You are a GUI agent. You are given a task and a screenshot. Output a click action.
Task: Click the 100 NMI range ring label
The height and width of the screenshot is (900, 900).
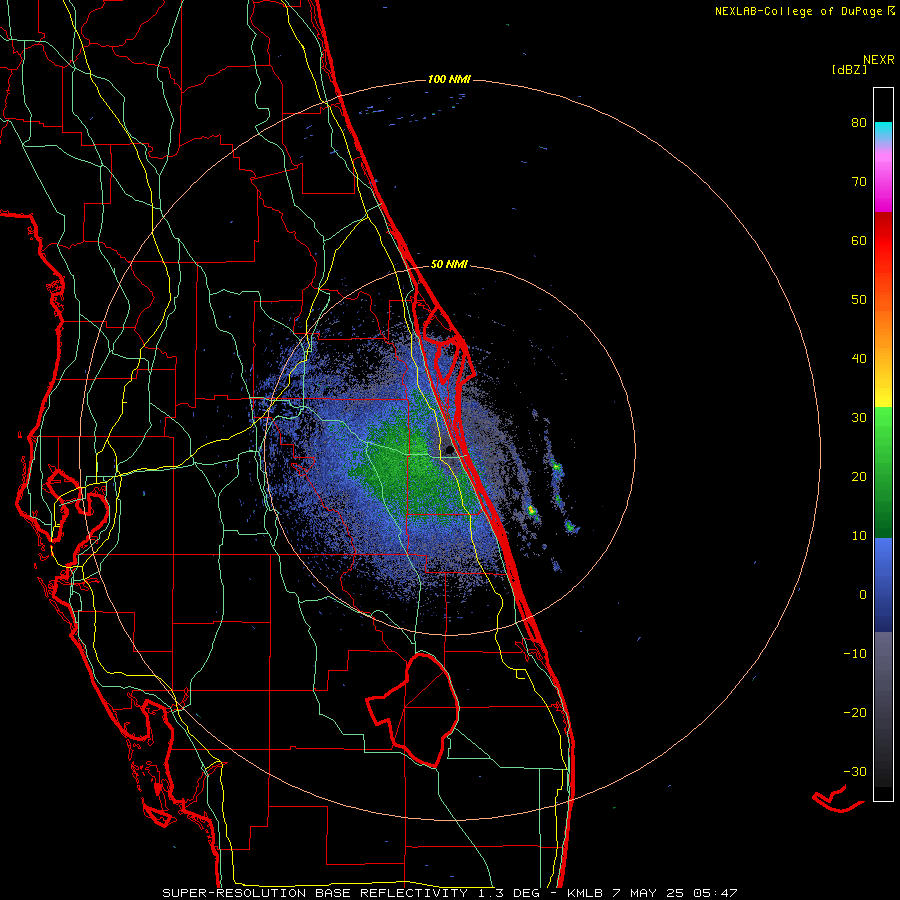click(449, 79)
